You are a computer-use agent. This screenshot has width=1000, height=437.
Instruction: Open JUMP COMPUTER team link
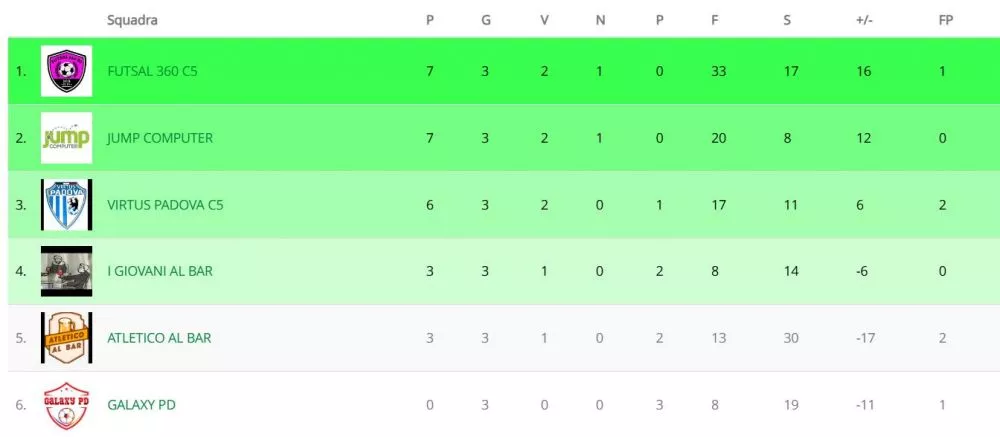coord(160,138)
